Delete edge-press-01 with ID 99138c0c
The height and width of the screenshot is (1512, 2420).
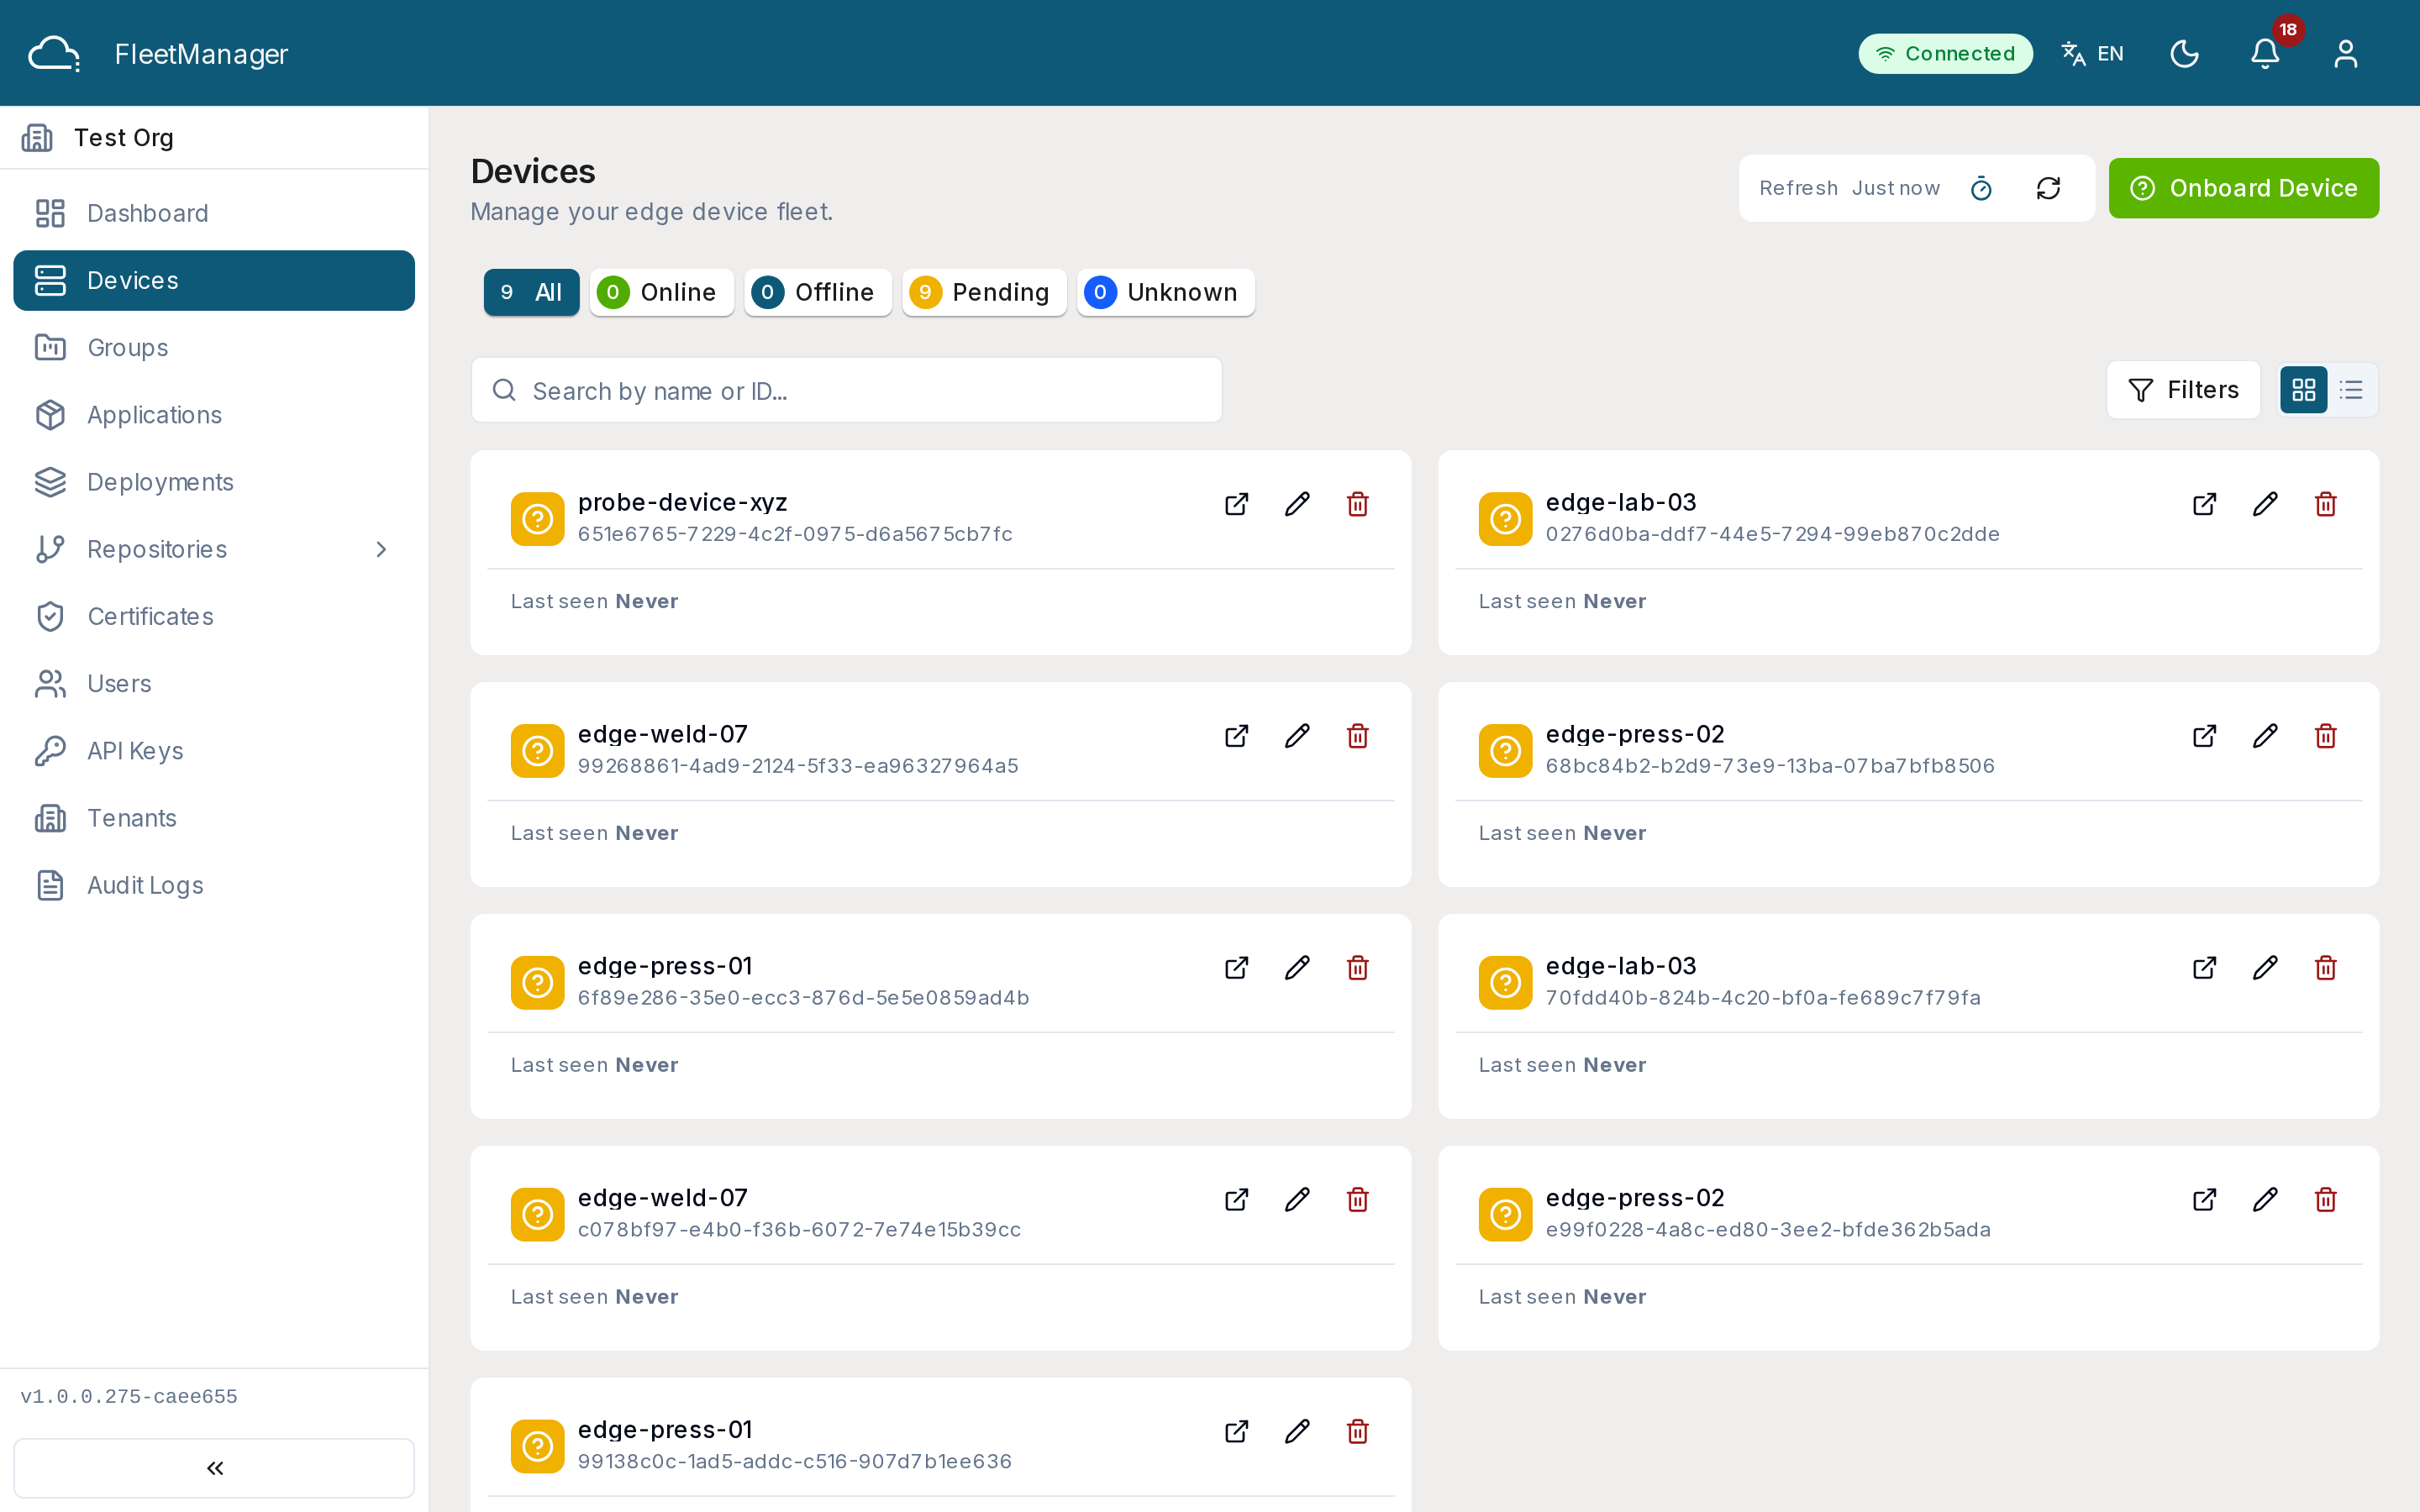tap(1357, 1432)
